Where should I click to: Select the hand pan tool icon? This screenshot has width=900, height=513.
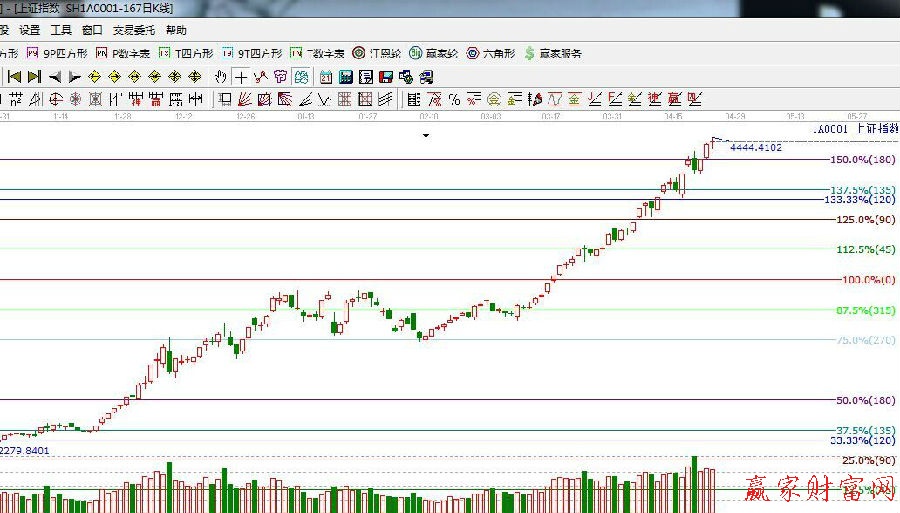pyautogui.click(x=221, y=76)
